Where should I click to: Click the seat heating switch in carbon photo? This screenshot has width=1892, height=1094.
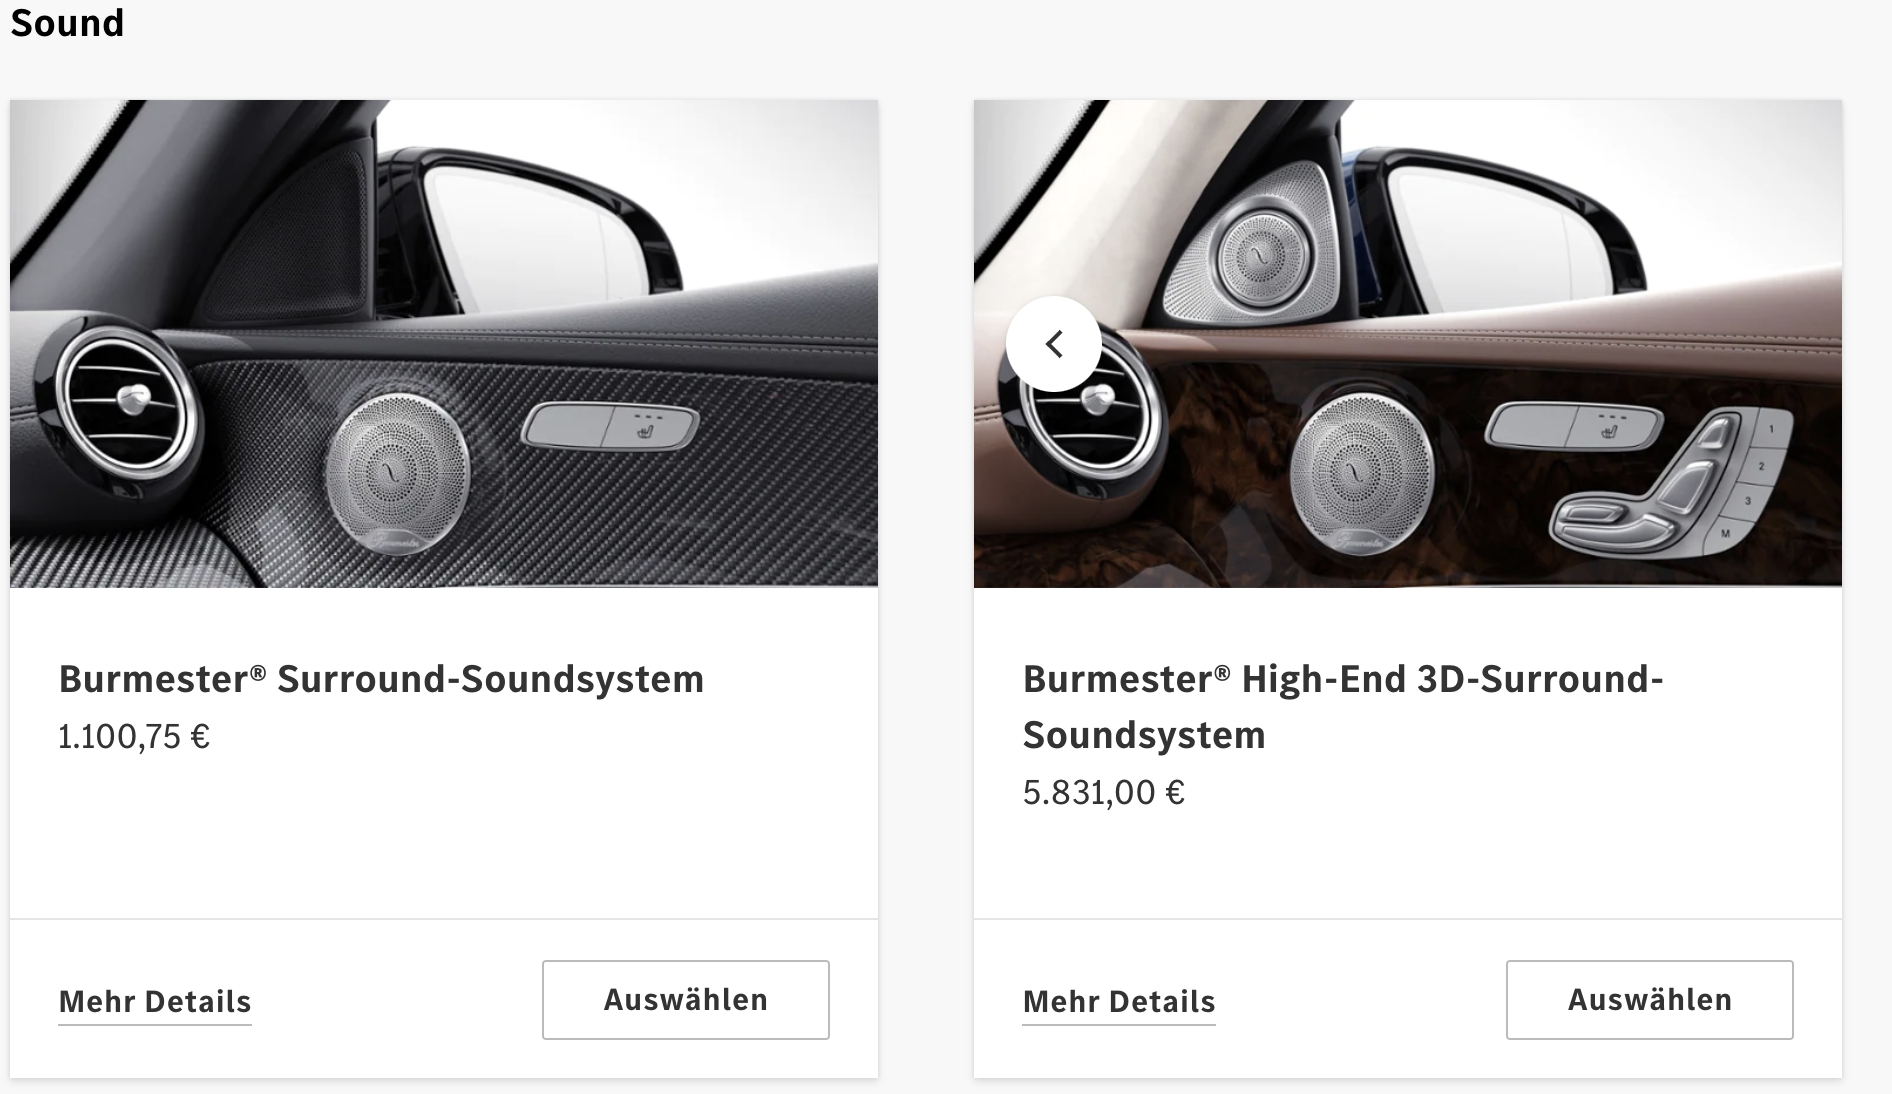[x=610, y=428]
